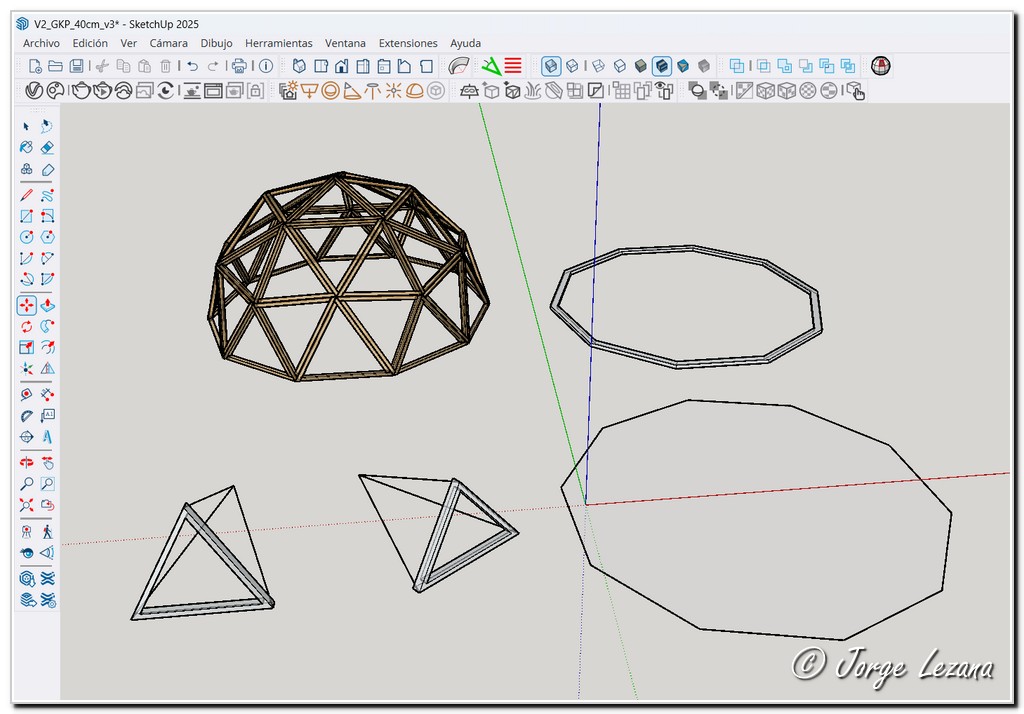Choose the Orbit camera tool
Image resolution: width=1024 pixels, height=714 pixels.
(x=26, y=463)
